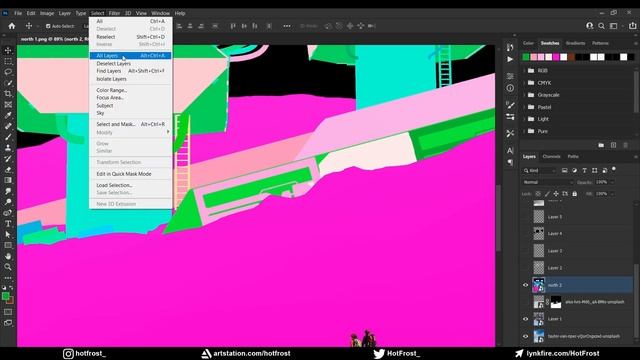The image size is (640, 360).
Task: Open the Info panel icon
Action: (510, 88)
